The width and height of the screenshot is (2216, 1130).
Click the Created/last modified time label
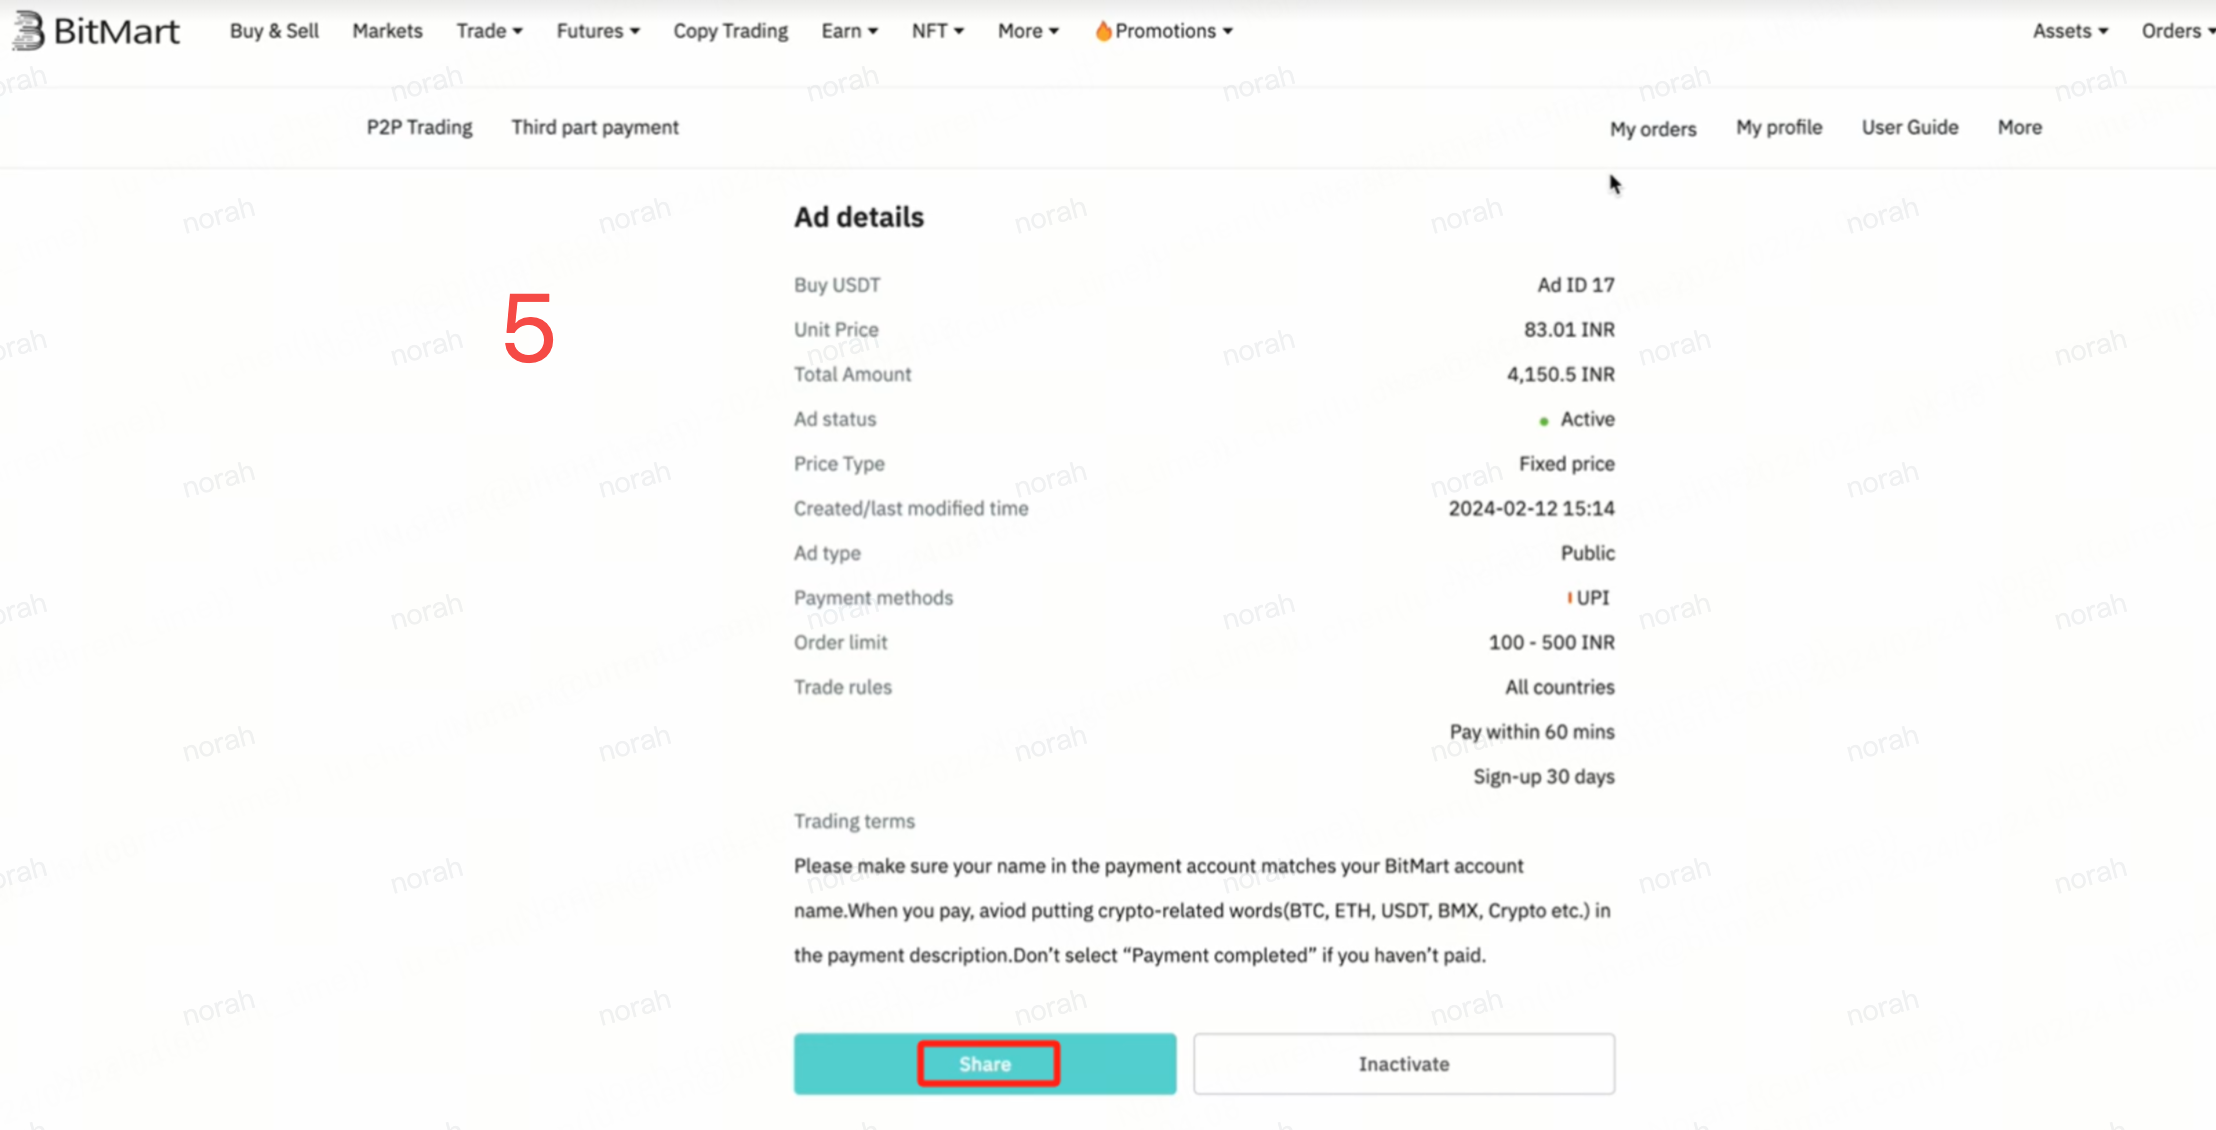(911, 508)
